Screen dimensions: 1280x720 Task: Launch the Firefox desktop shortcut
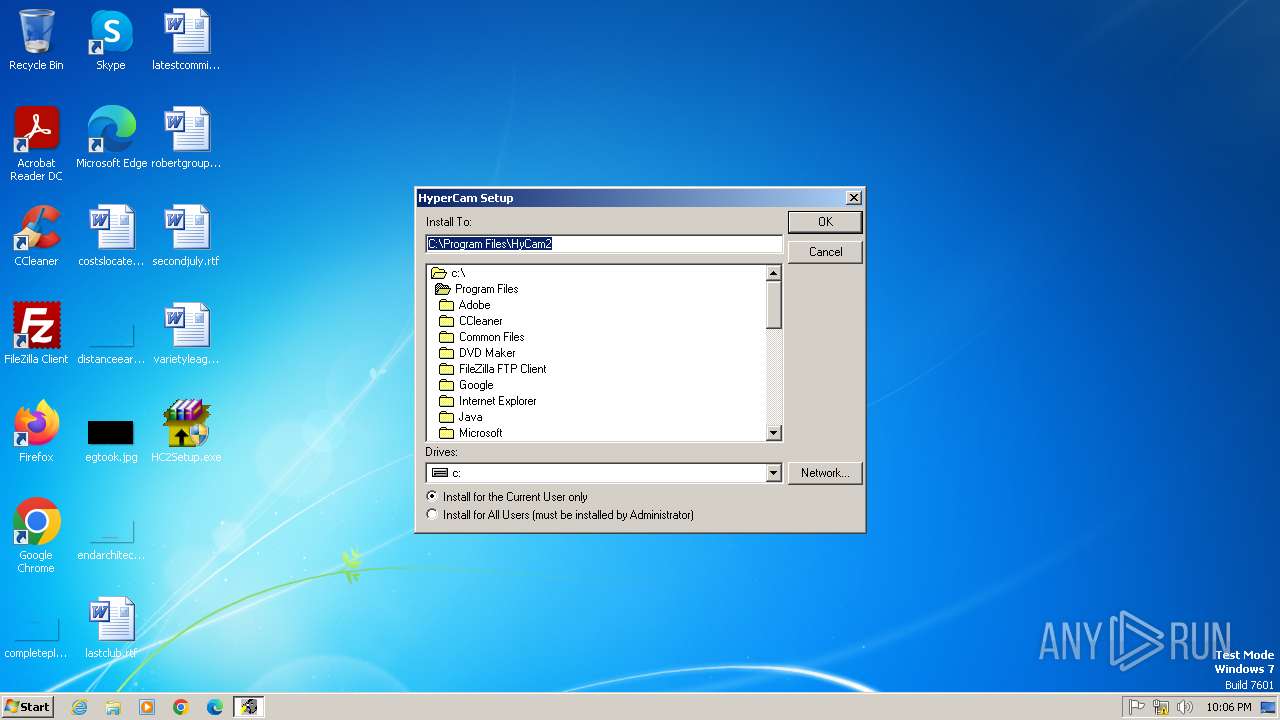click(36, 432)
